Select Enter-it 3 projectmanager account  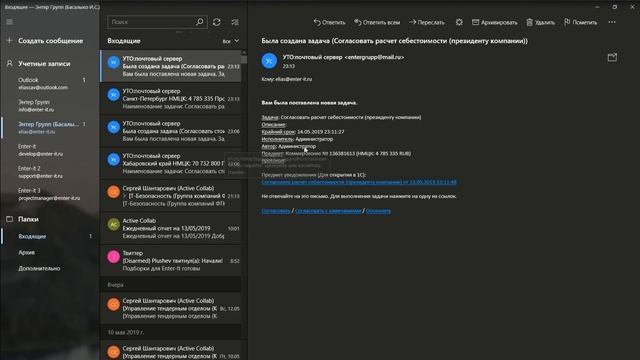click(51, 194)
